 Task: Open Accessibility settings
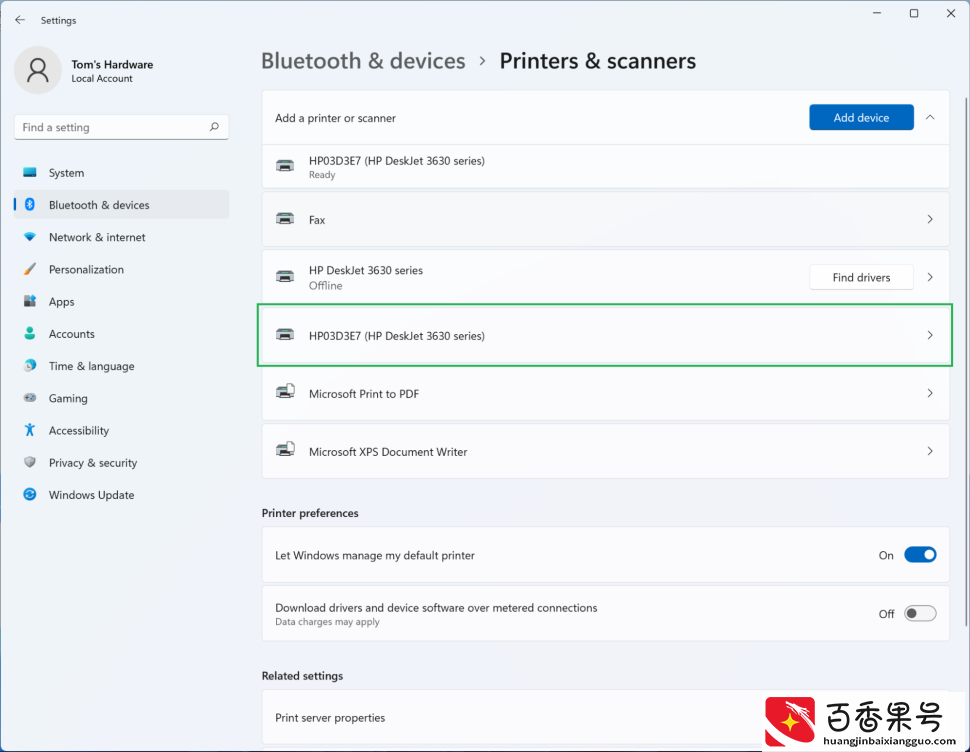[121, 430]
